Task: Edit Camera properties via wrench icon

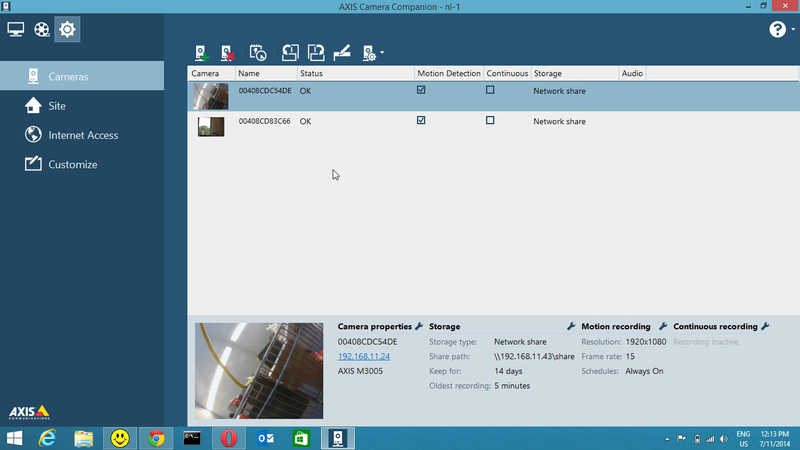Action: 419,326
